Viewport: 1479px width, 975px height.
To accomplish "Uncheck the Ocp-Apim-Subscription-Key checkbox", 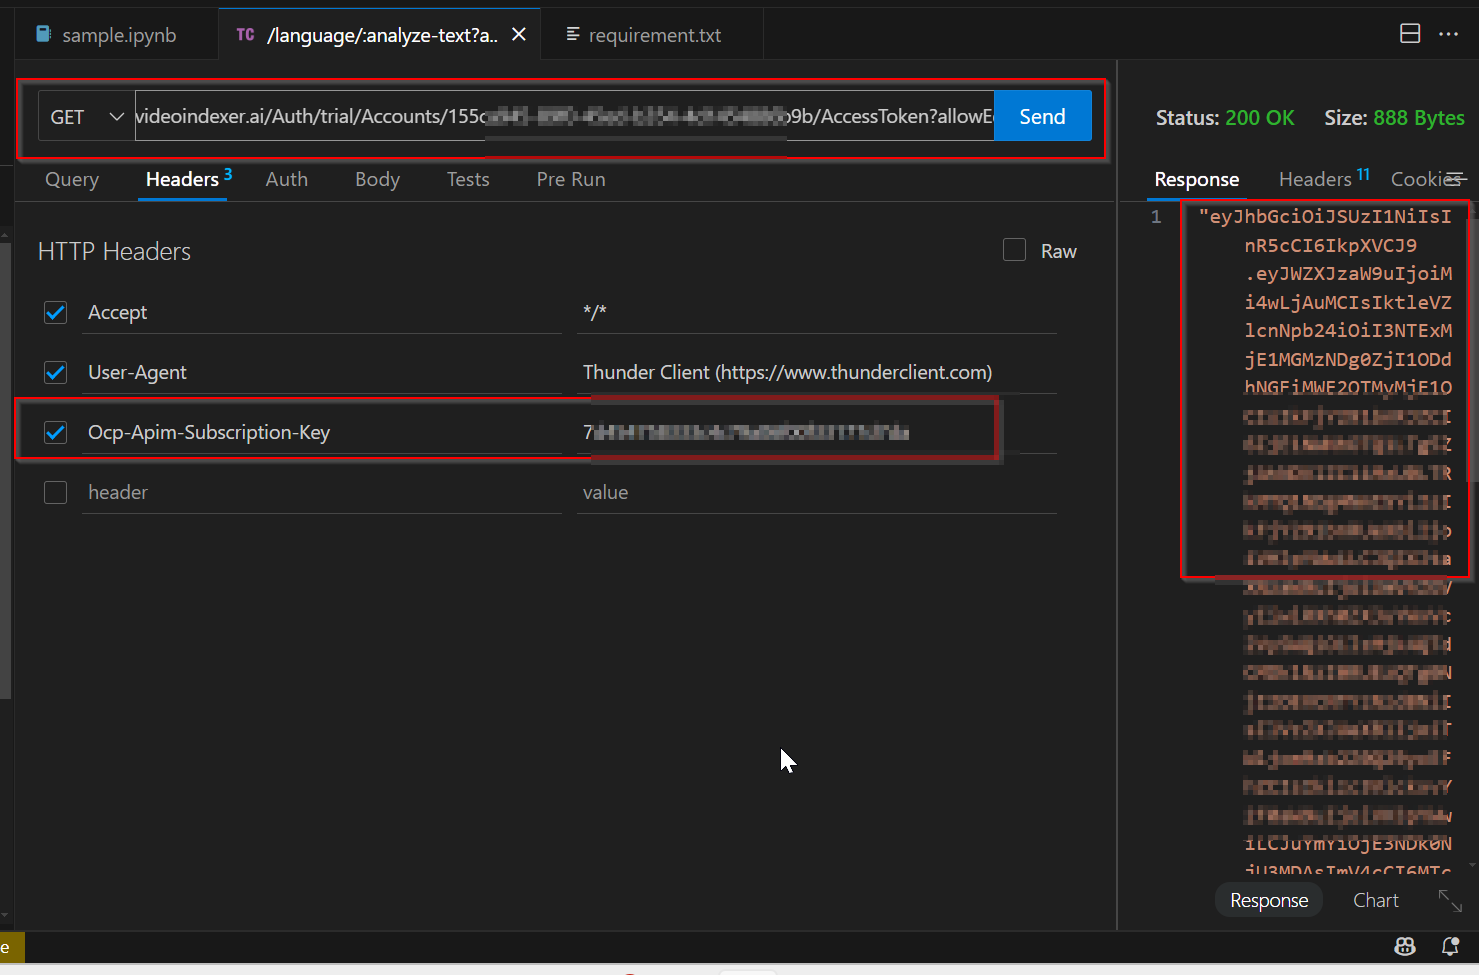I will tap(56, 433).
